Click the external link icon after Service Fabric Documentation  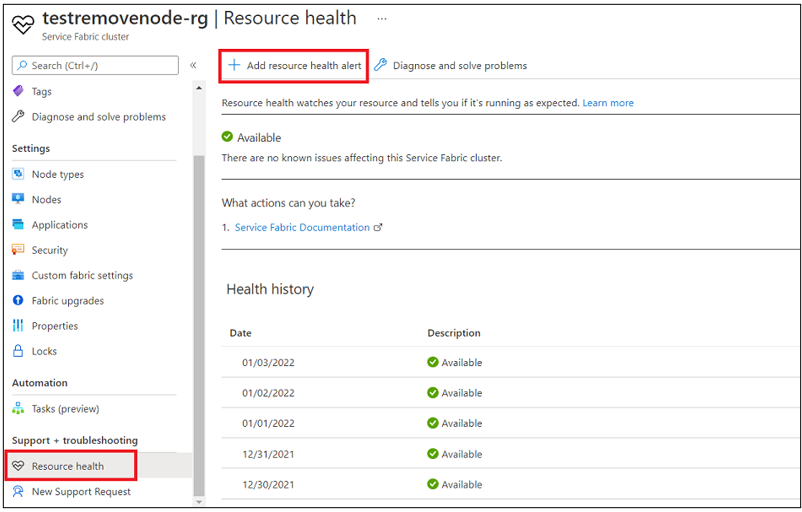(378, 228)
